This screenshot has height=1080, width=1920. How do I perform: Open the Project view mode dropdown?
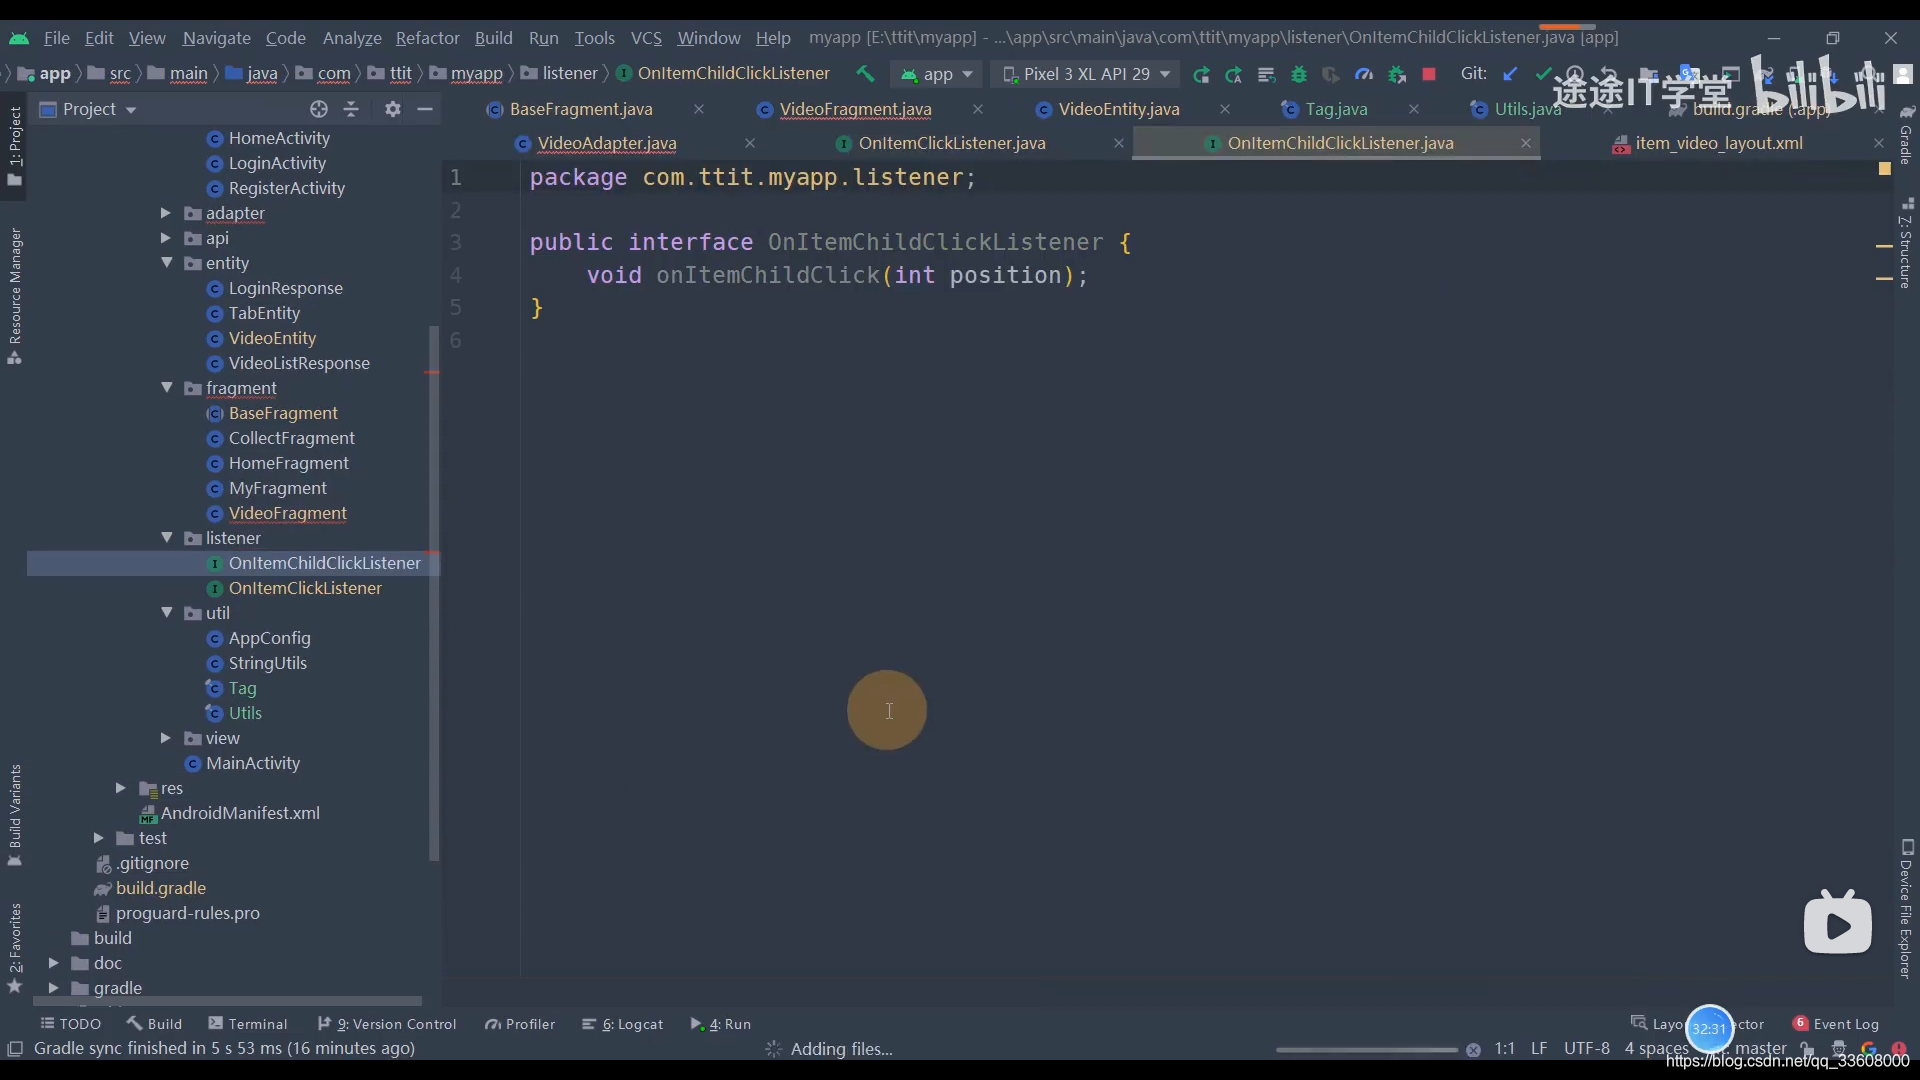tap(88, 109)
